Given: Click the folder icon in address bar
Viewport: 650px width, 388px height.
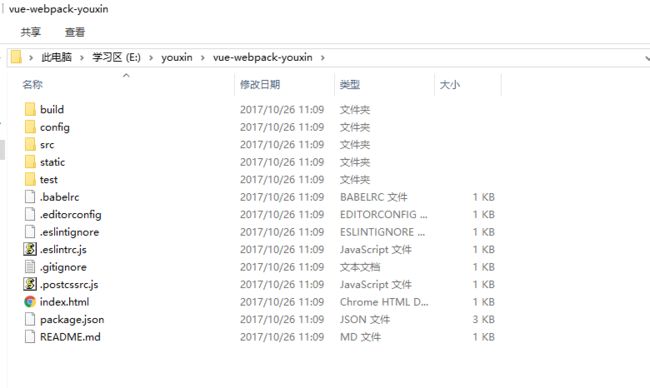Looking at the screenshot, I should click(16, 57).
